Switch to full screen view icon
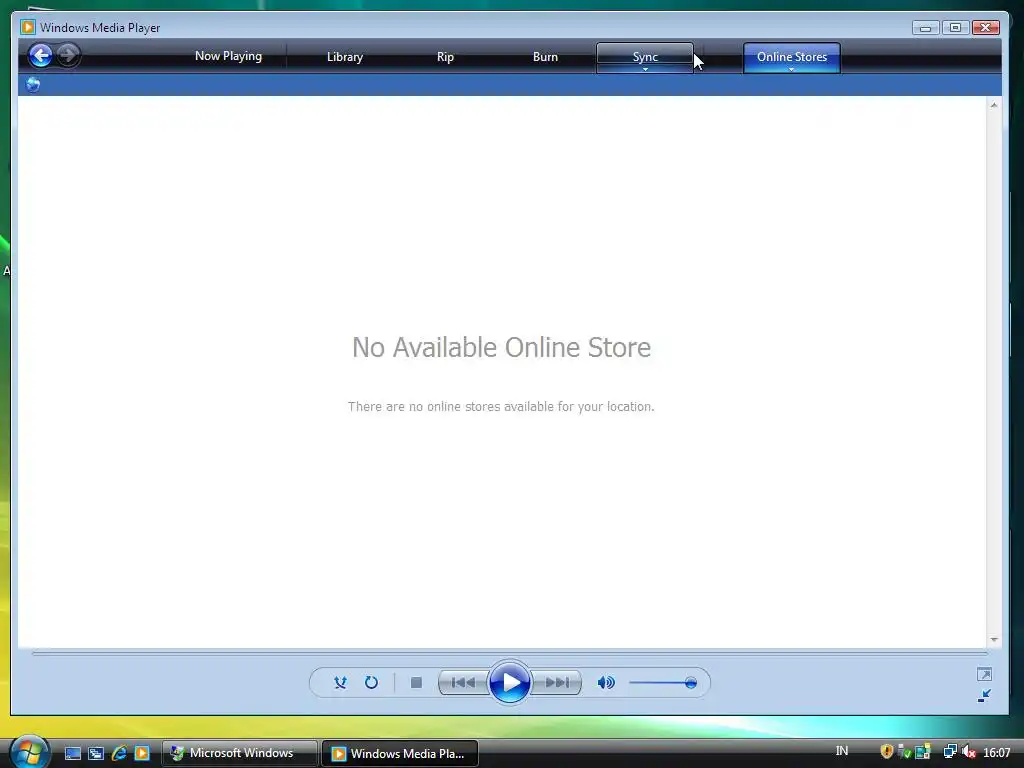This screenshot has width=1024, height=768. (x=984, y=674)
